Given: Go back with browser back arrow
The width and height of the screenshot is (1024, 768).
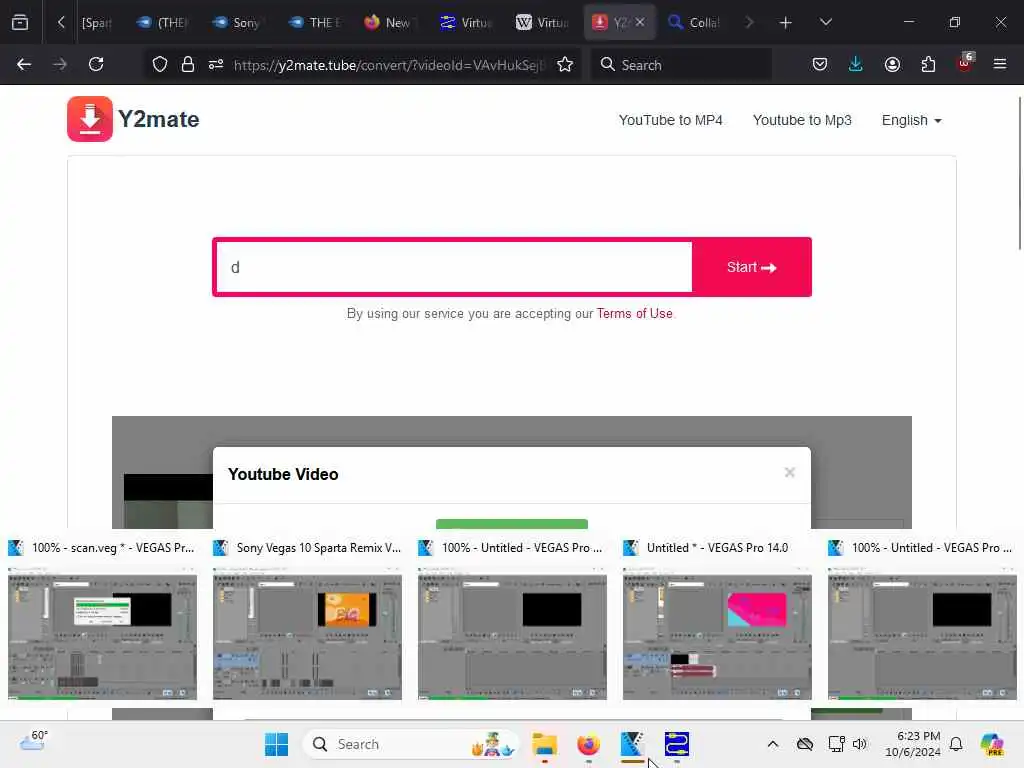Looking at the screenshot, I should tap(24, 64).
